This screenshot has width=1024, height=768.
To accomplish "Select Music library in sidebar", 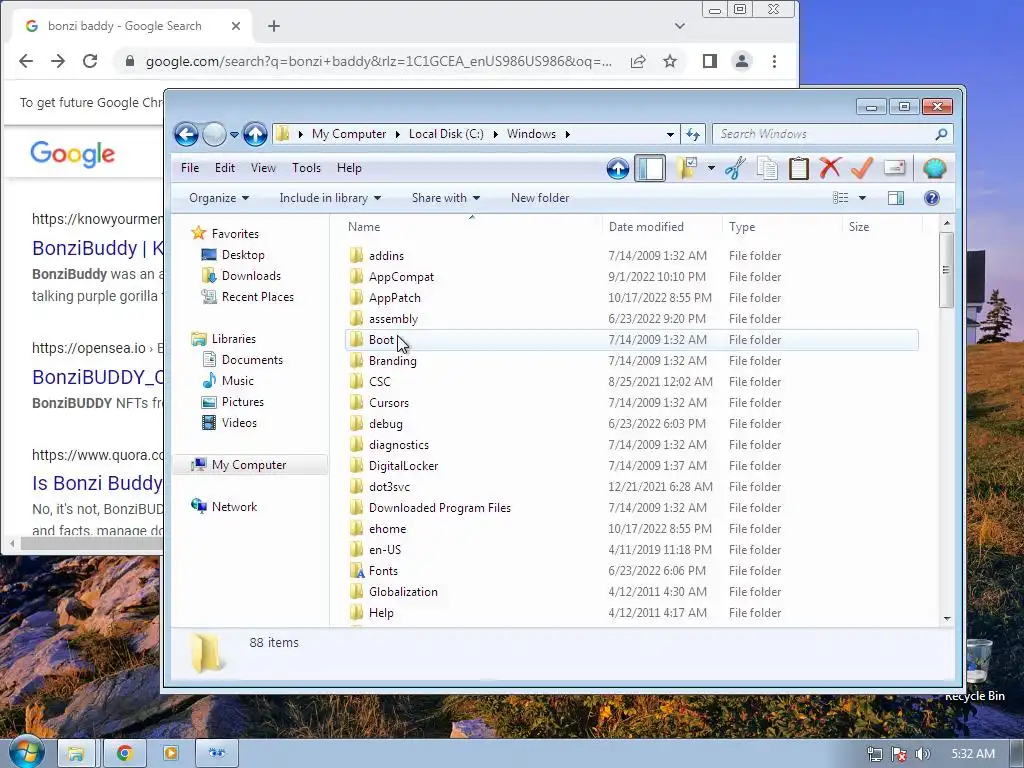I will point(237,381).
